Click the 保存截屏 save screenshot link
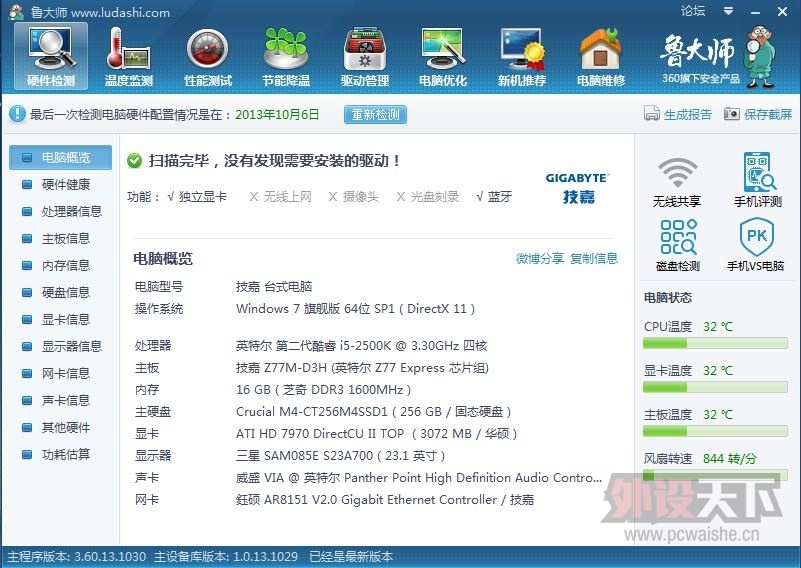801x568 pixels. pos(768,114)
